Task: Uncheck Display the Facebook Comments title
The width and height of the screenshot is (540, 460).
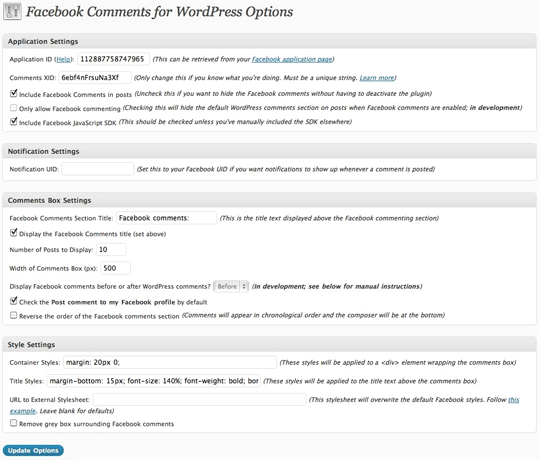Action: (x=13, y=233)
